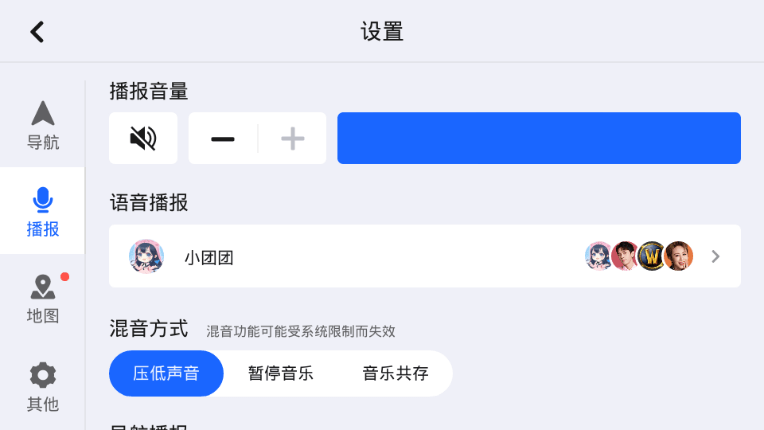Open the 其他 other settings tab
764x430 pixels.
(42, 403)
